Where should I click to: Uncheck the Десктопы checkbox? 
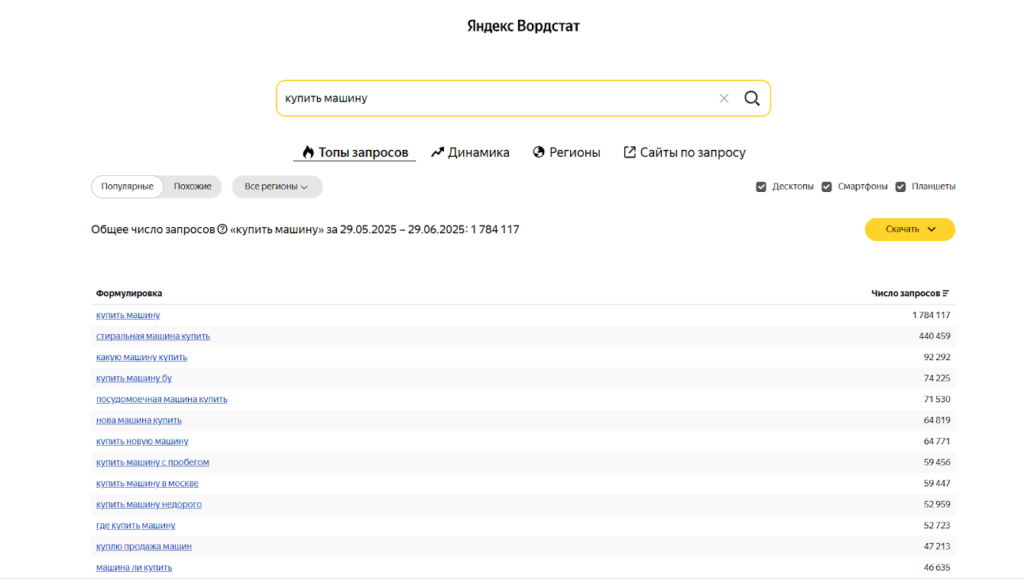(x=761, y=187)
